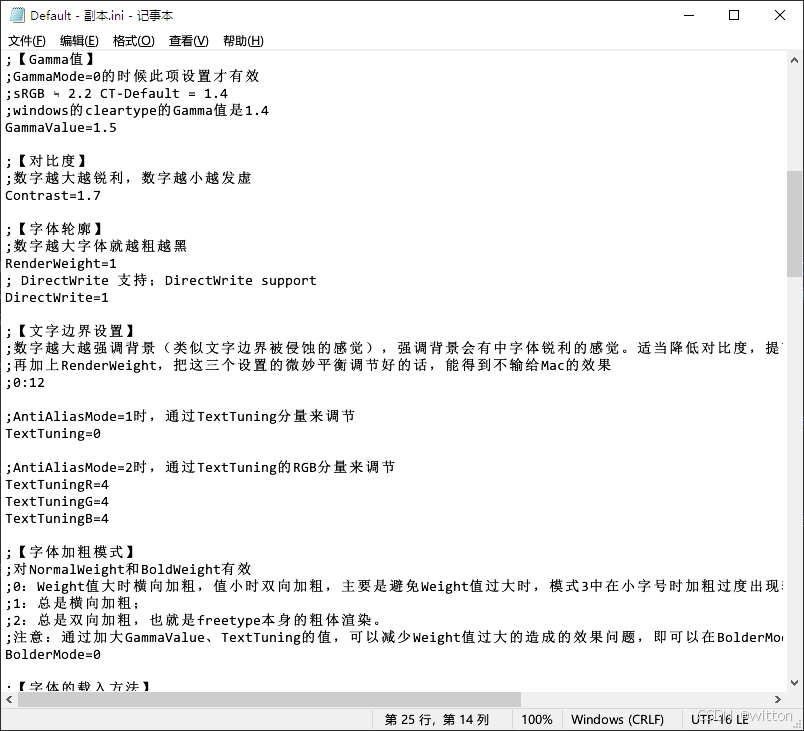
Task: Open the 帮助(H) menu
Action: coord(241,40)
